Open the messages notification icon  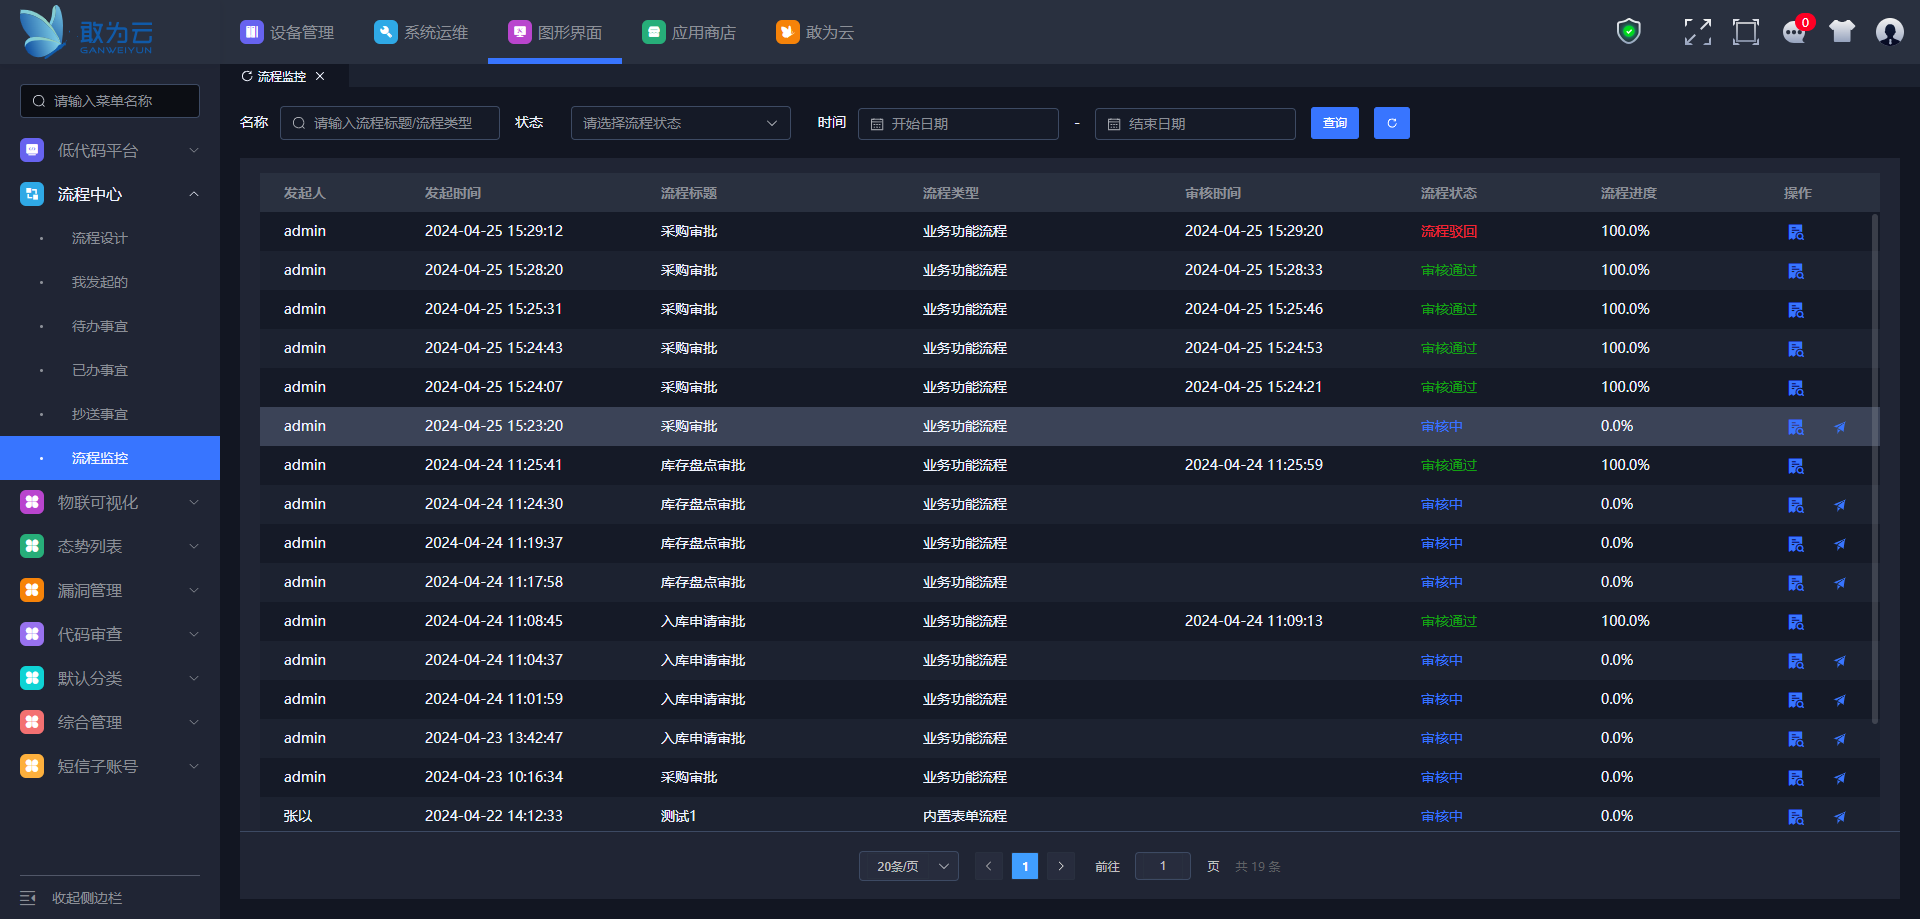(x=1794, y=32)
